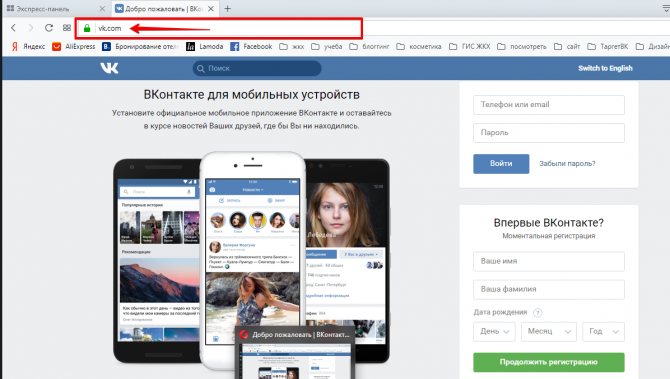Open a new tab with the plus button
Viewport: 670px width, 379px height.
click(227, 9)
